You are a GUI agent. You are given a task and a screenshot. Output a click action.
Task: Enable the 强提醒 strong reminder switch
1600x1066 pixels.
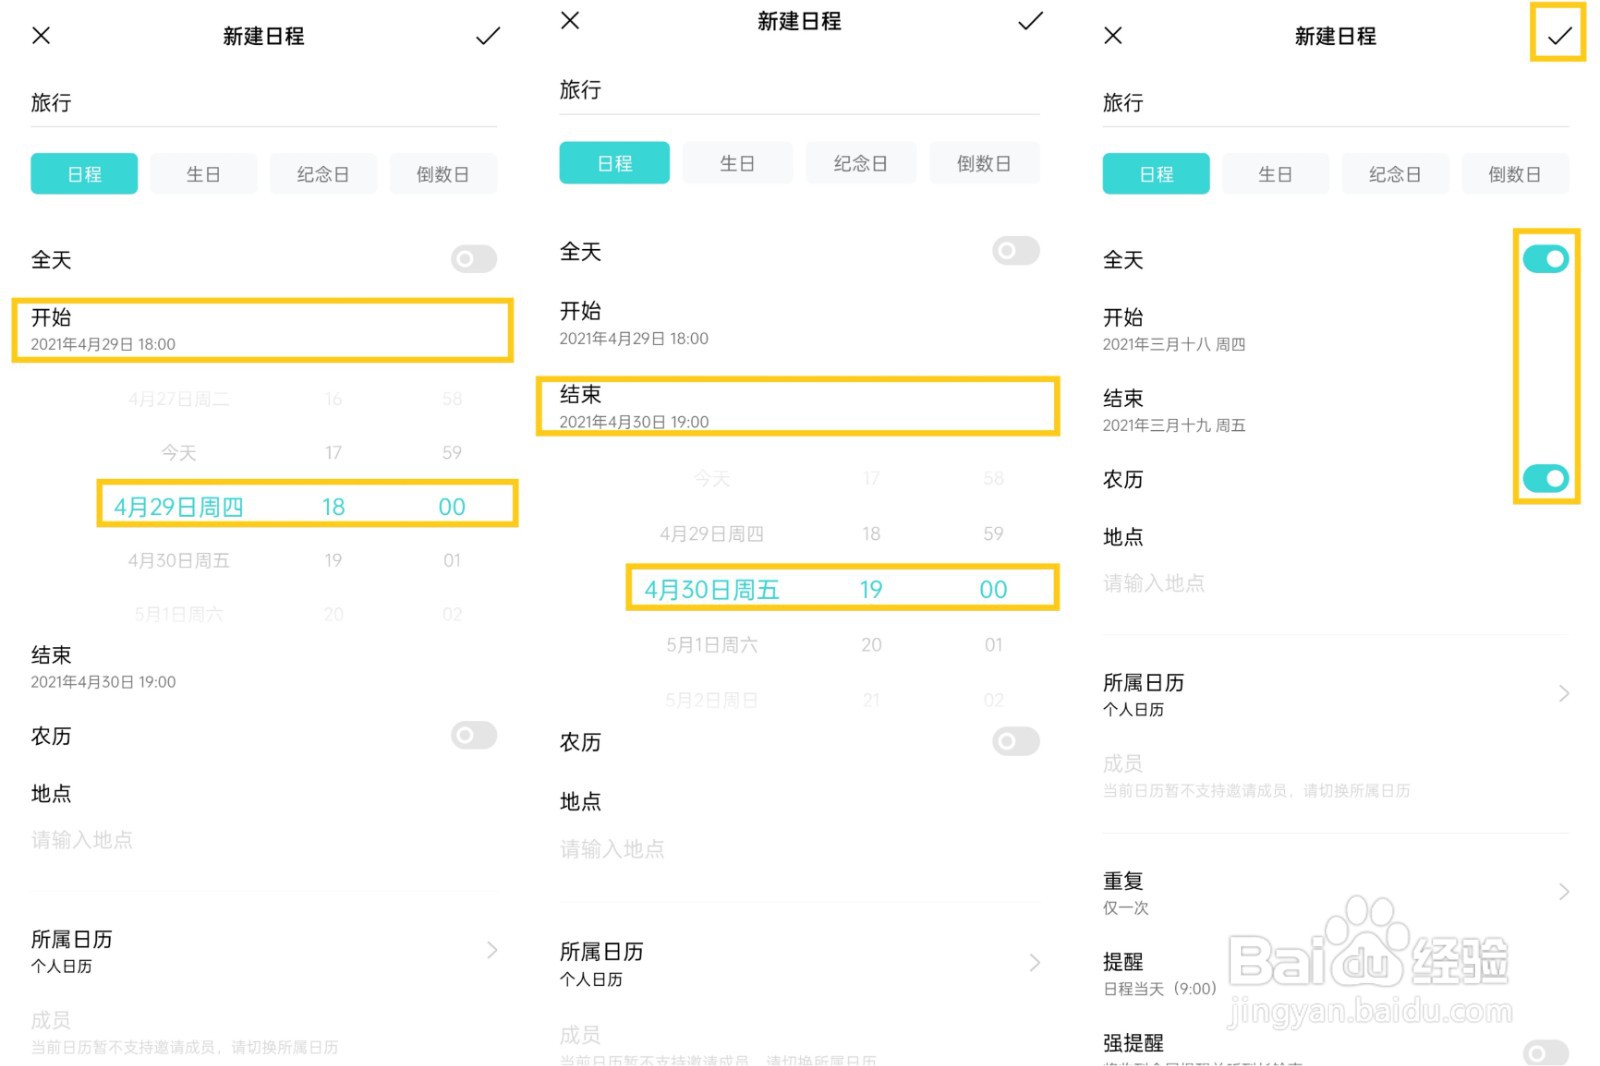[1545, 1052]
